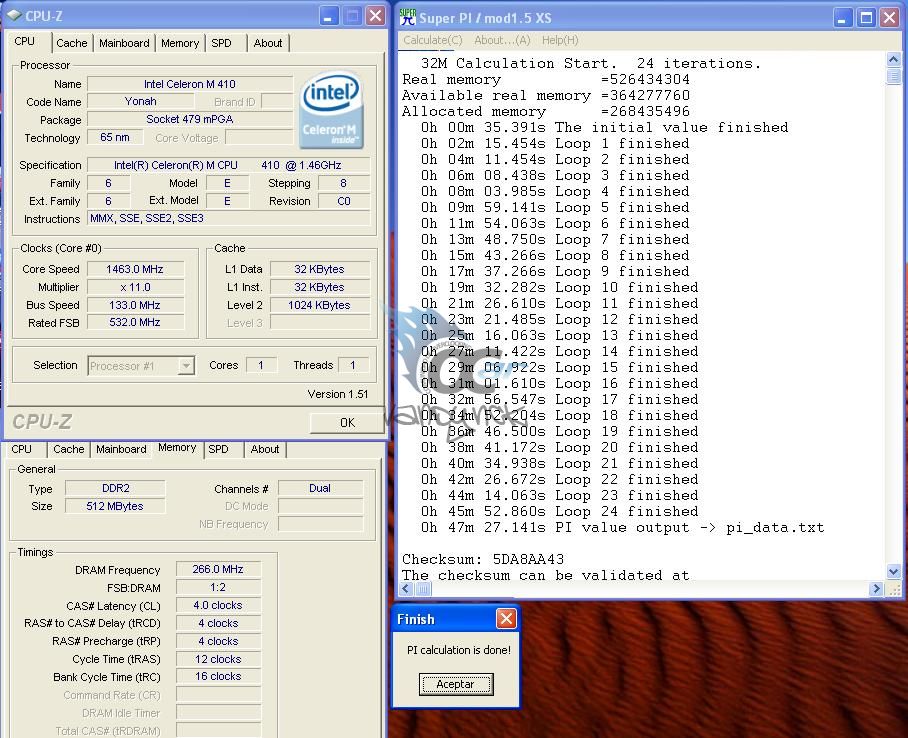This screenshot has width=908, height=738.
Task: Click the Super PI title bar icon
Action: tap(408, 17)
